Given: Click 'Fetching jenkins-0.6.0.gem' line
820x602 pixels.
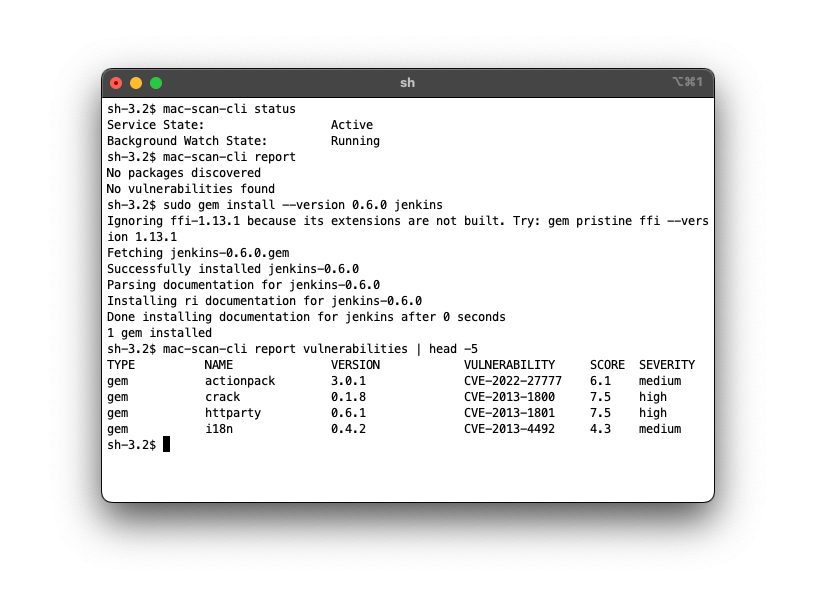Looking at the screenshot, I should pyautogui.click(x=198, y=253).
